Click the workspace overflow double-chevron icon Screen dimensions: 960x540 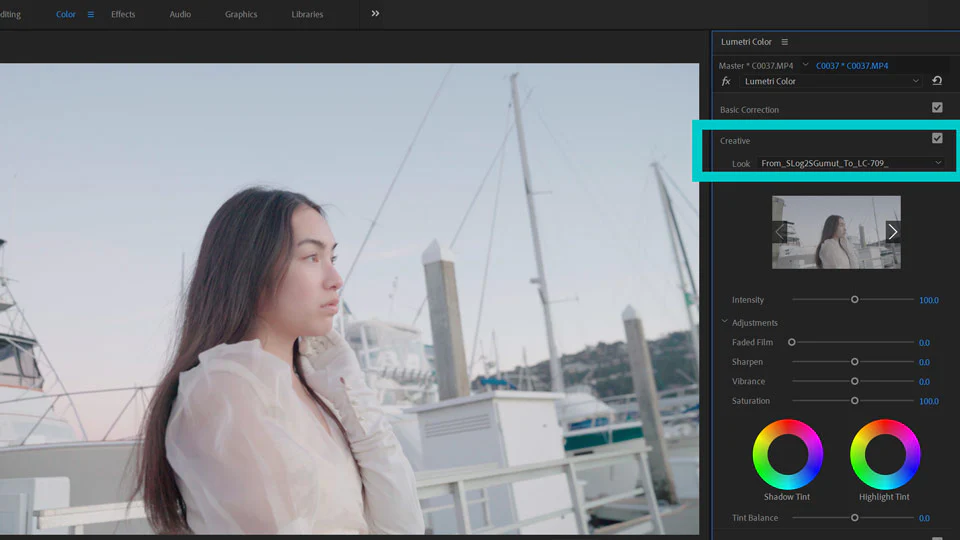375,14
